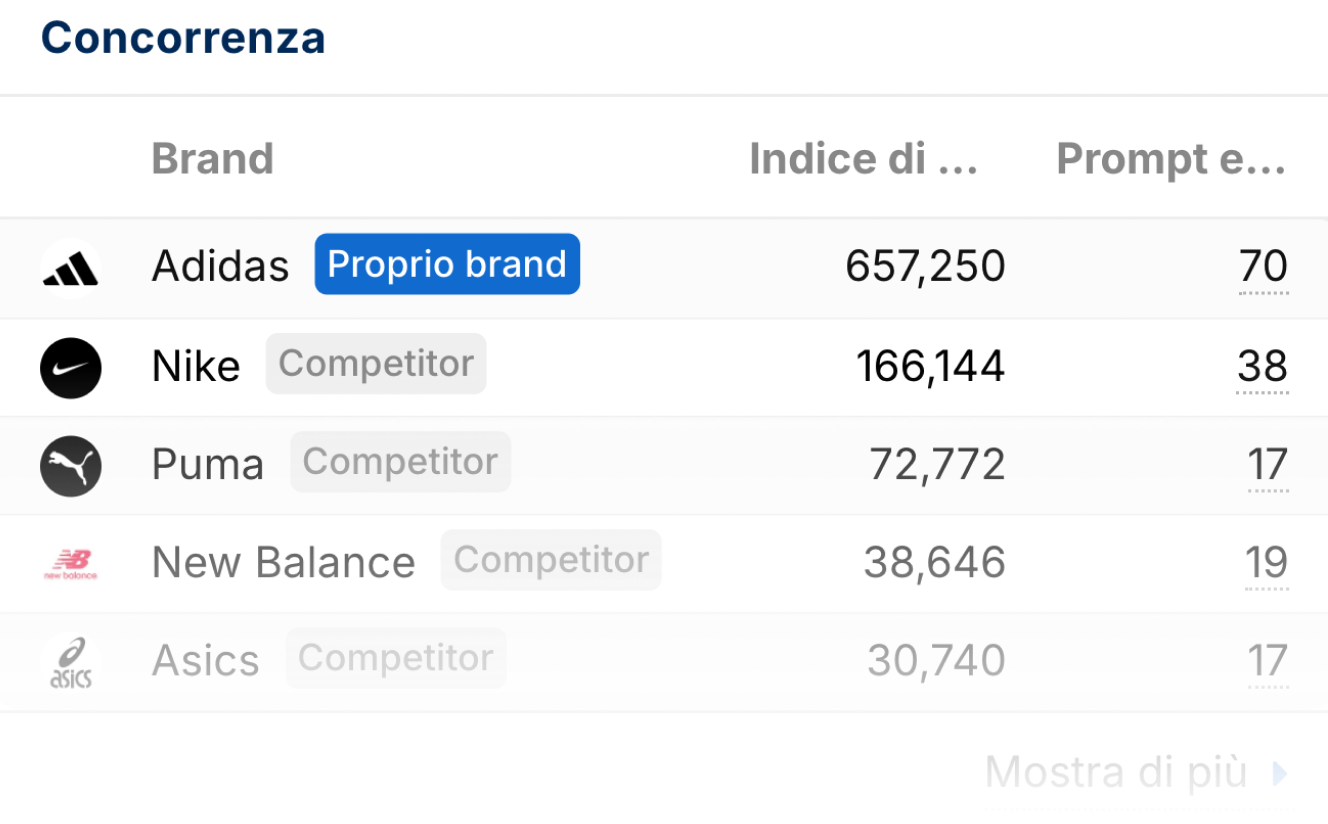
Task: Click the Nike swoosh logo icon
Action: [71, 367]
